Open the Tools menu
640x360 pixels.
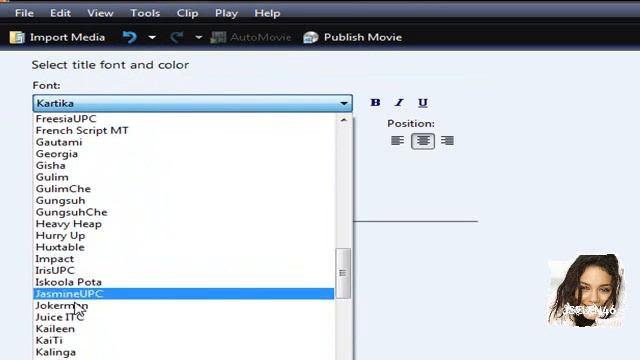[x=145, y=13]
